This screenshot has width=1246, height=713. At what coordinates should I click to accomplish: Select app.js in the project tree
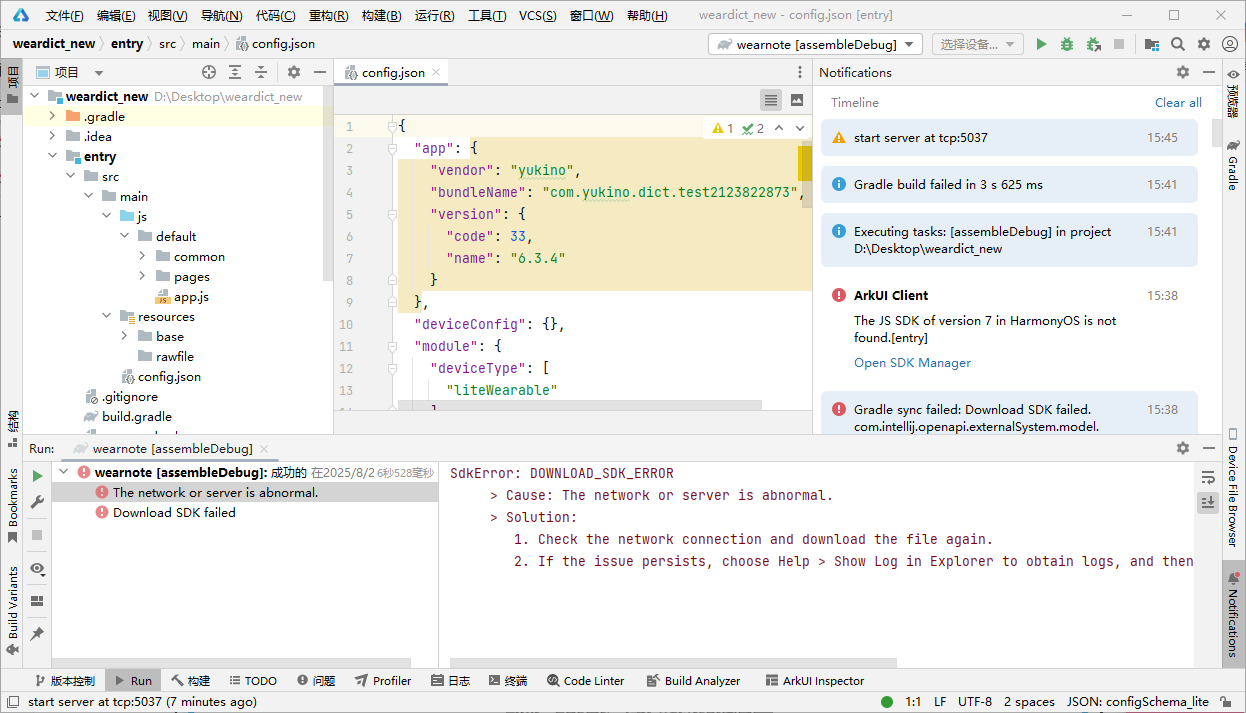(x=191, y=297)
